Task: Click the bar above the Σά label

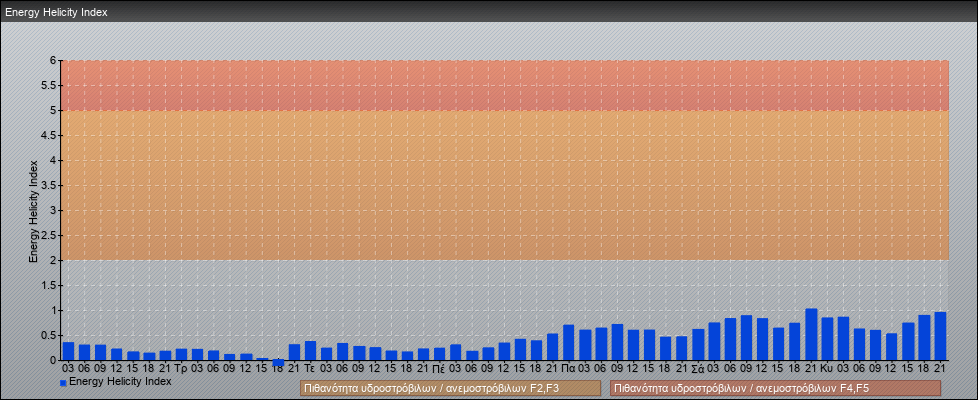Action: [698, 344]
